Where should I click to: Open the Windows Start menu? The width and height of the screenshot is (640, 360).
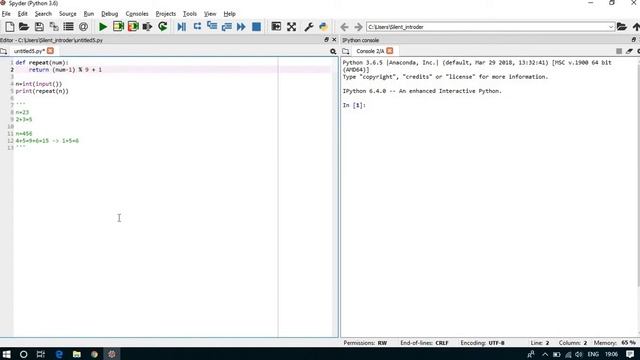[7, 354]
